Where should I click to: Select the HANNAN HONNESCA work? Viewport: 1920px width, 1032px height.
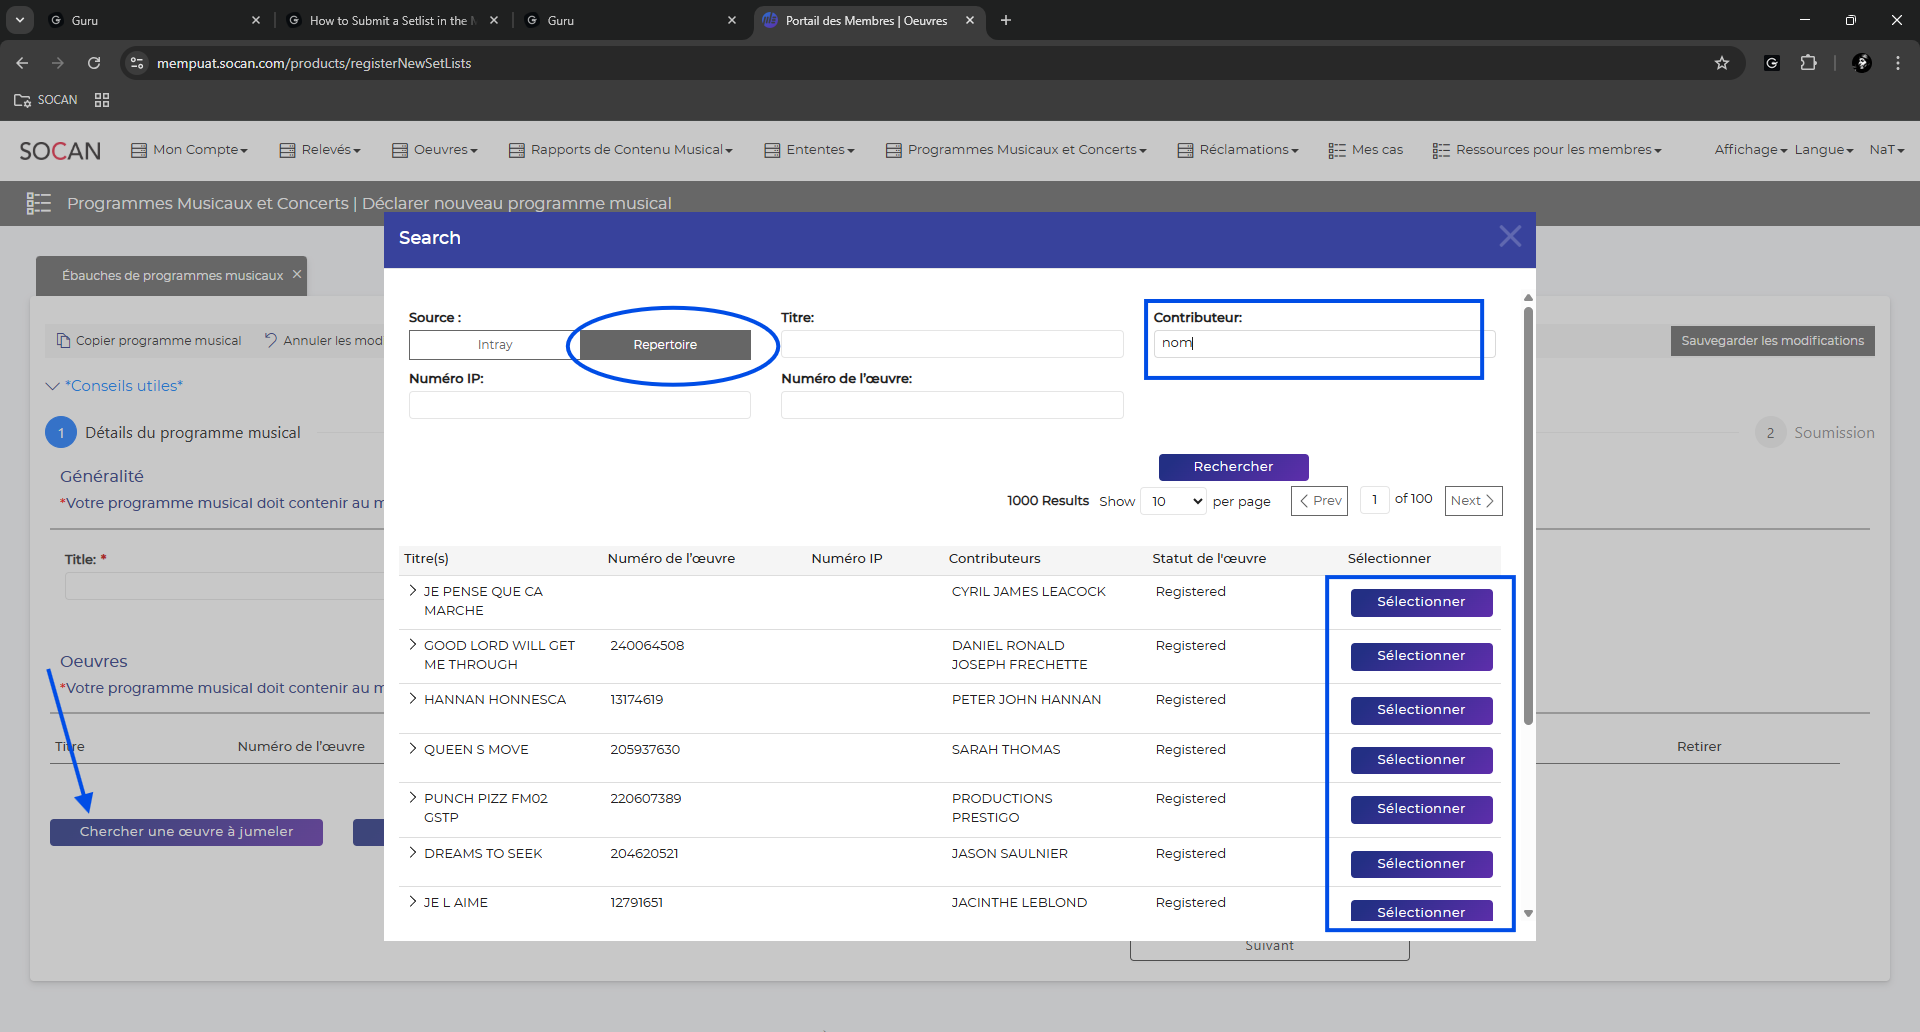(x=1421, y=710)
